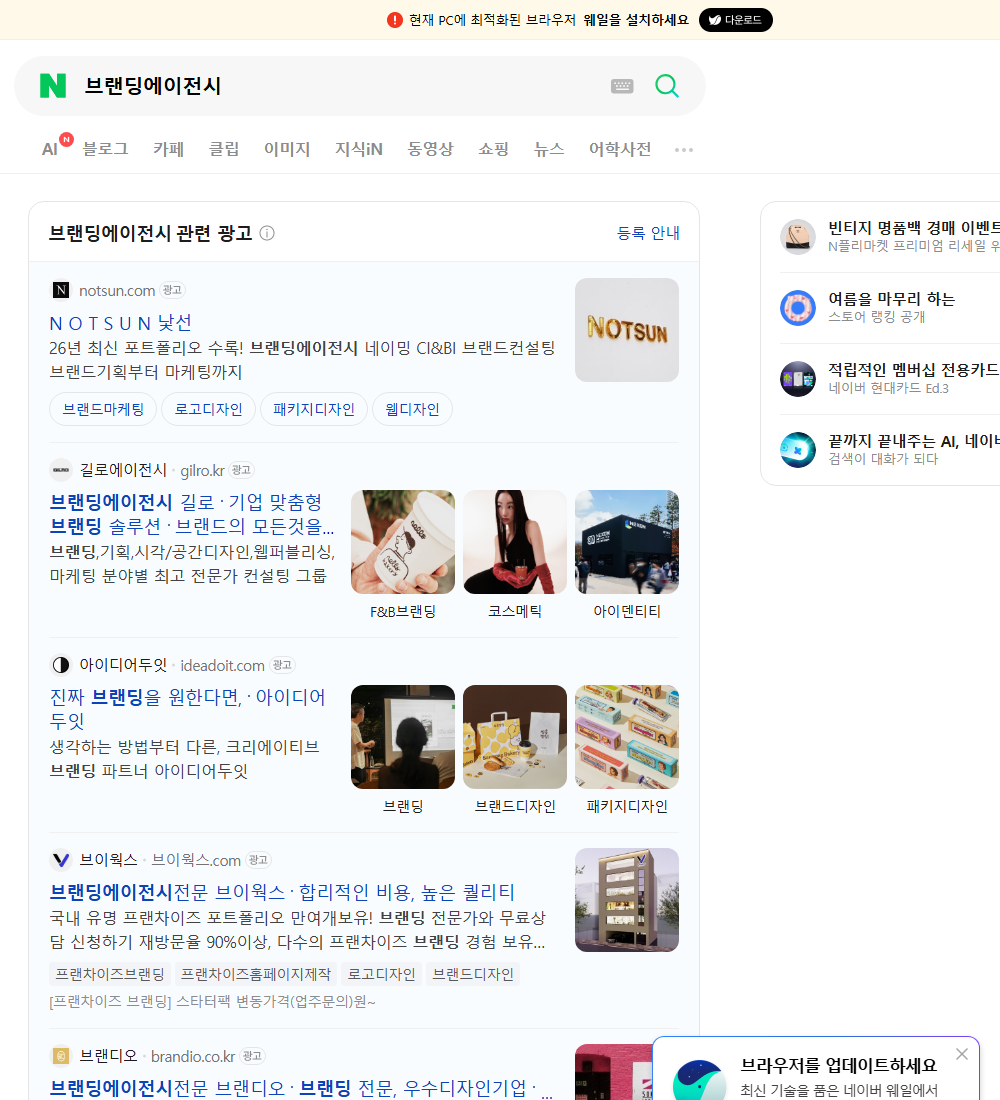Click the 프랜차이즈홈페이지제작 tag
The image size is (1000, 1100).
[x=255, y=974]
